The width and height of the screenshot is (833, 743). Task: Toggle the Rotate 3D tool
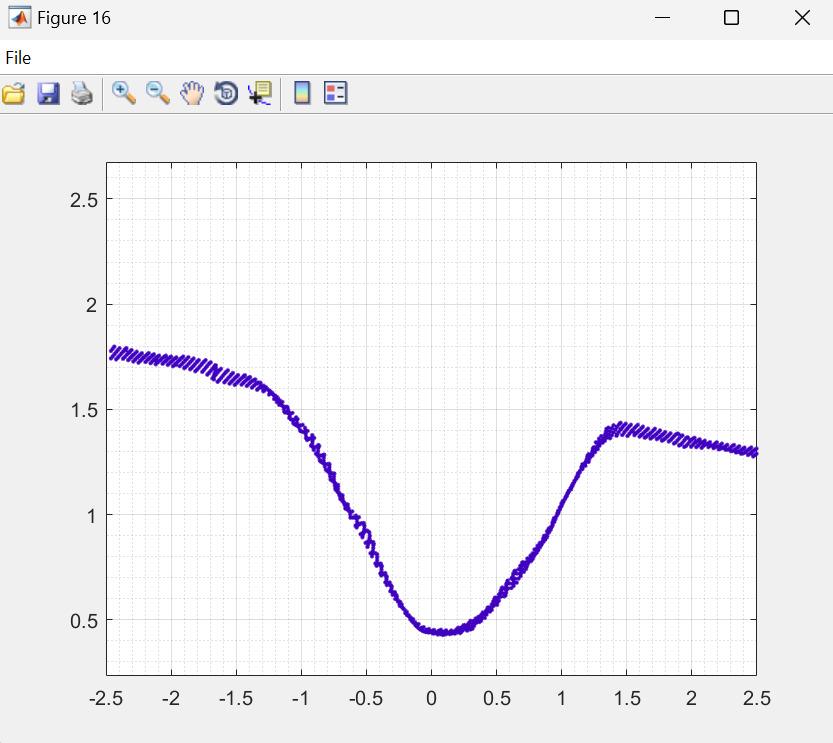(226, 93)
